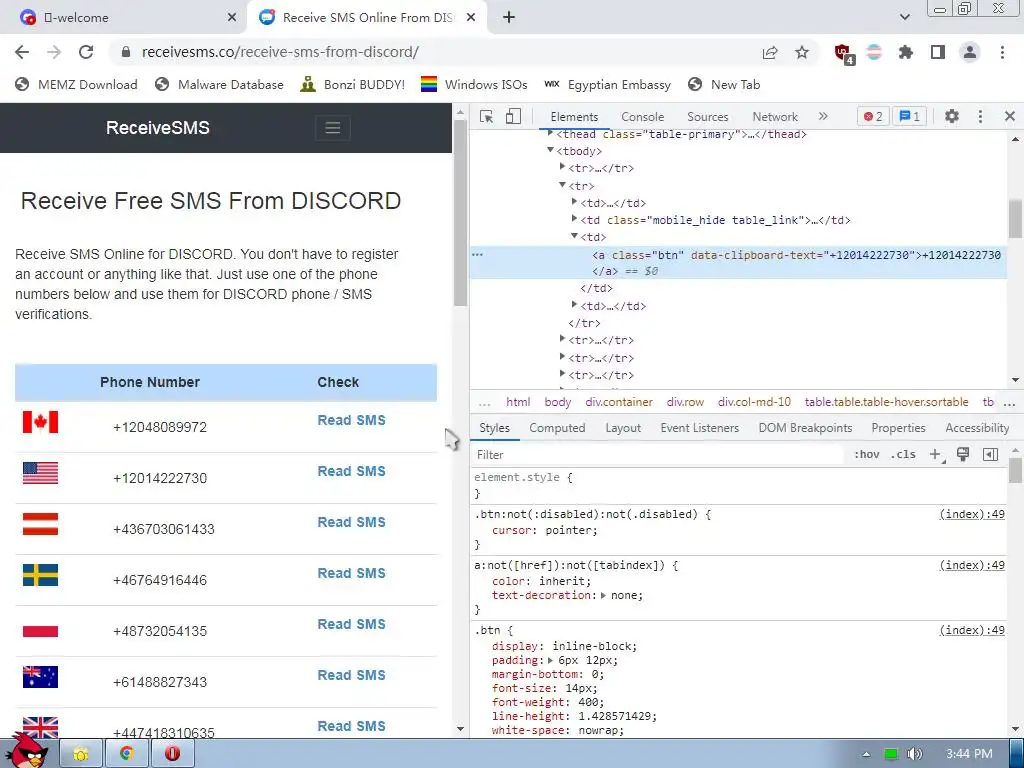Switch to the Console tab

643,117
